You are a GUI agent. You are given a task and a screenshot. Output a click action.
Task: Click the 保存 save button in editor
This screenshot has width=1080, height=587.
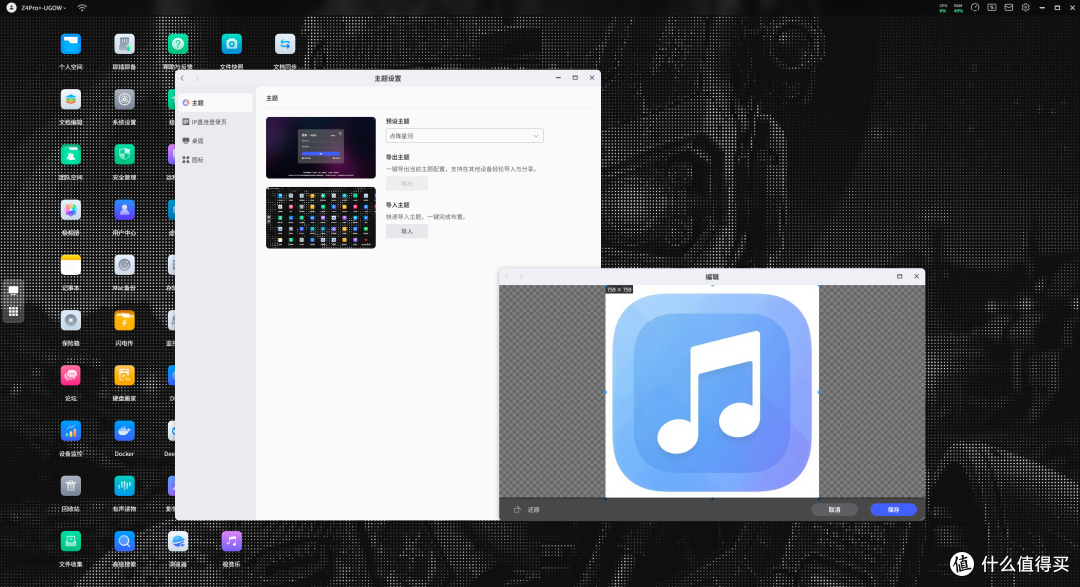pyautogui.click(x=893, y=510)
